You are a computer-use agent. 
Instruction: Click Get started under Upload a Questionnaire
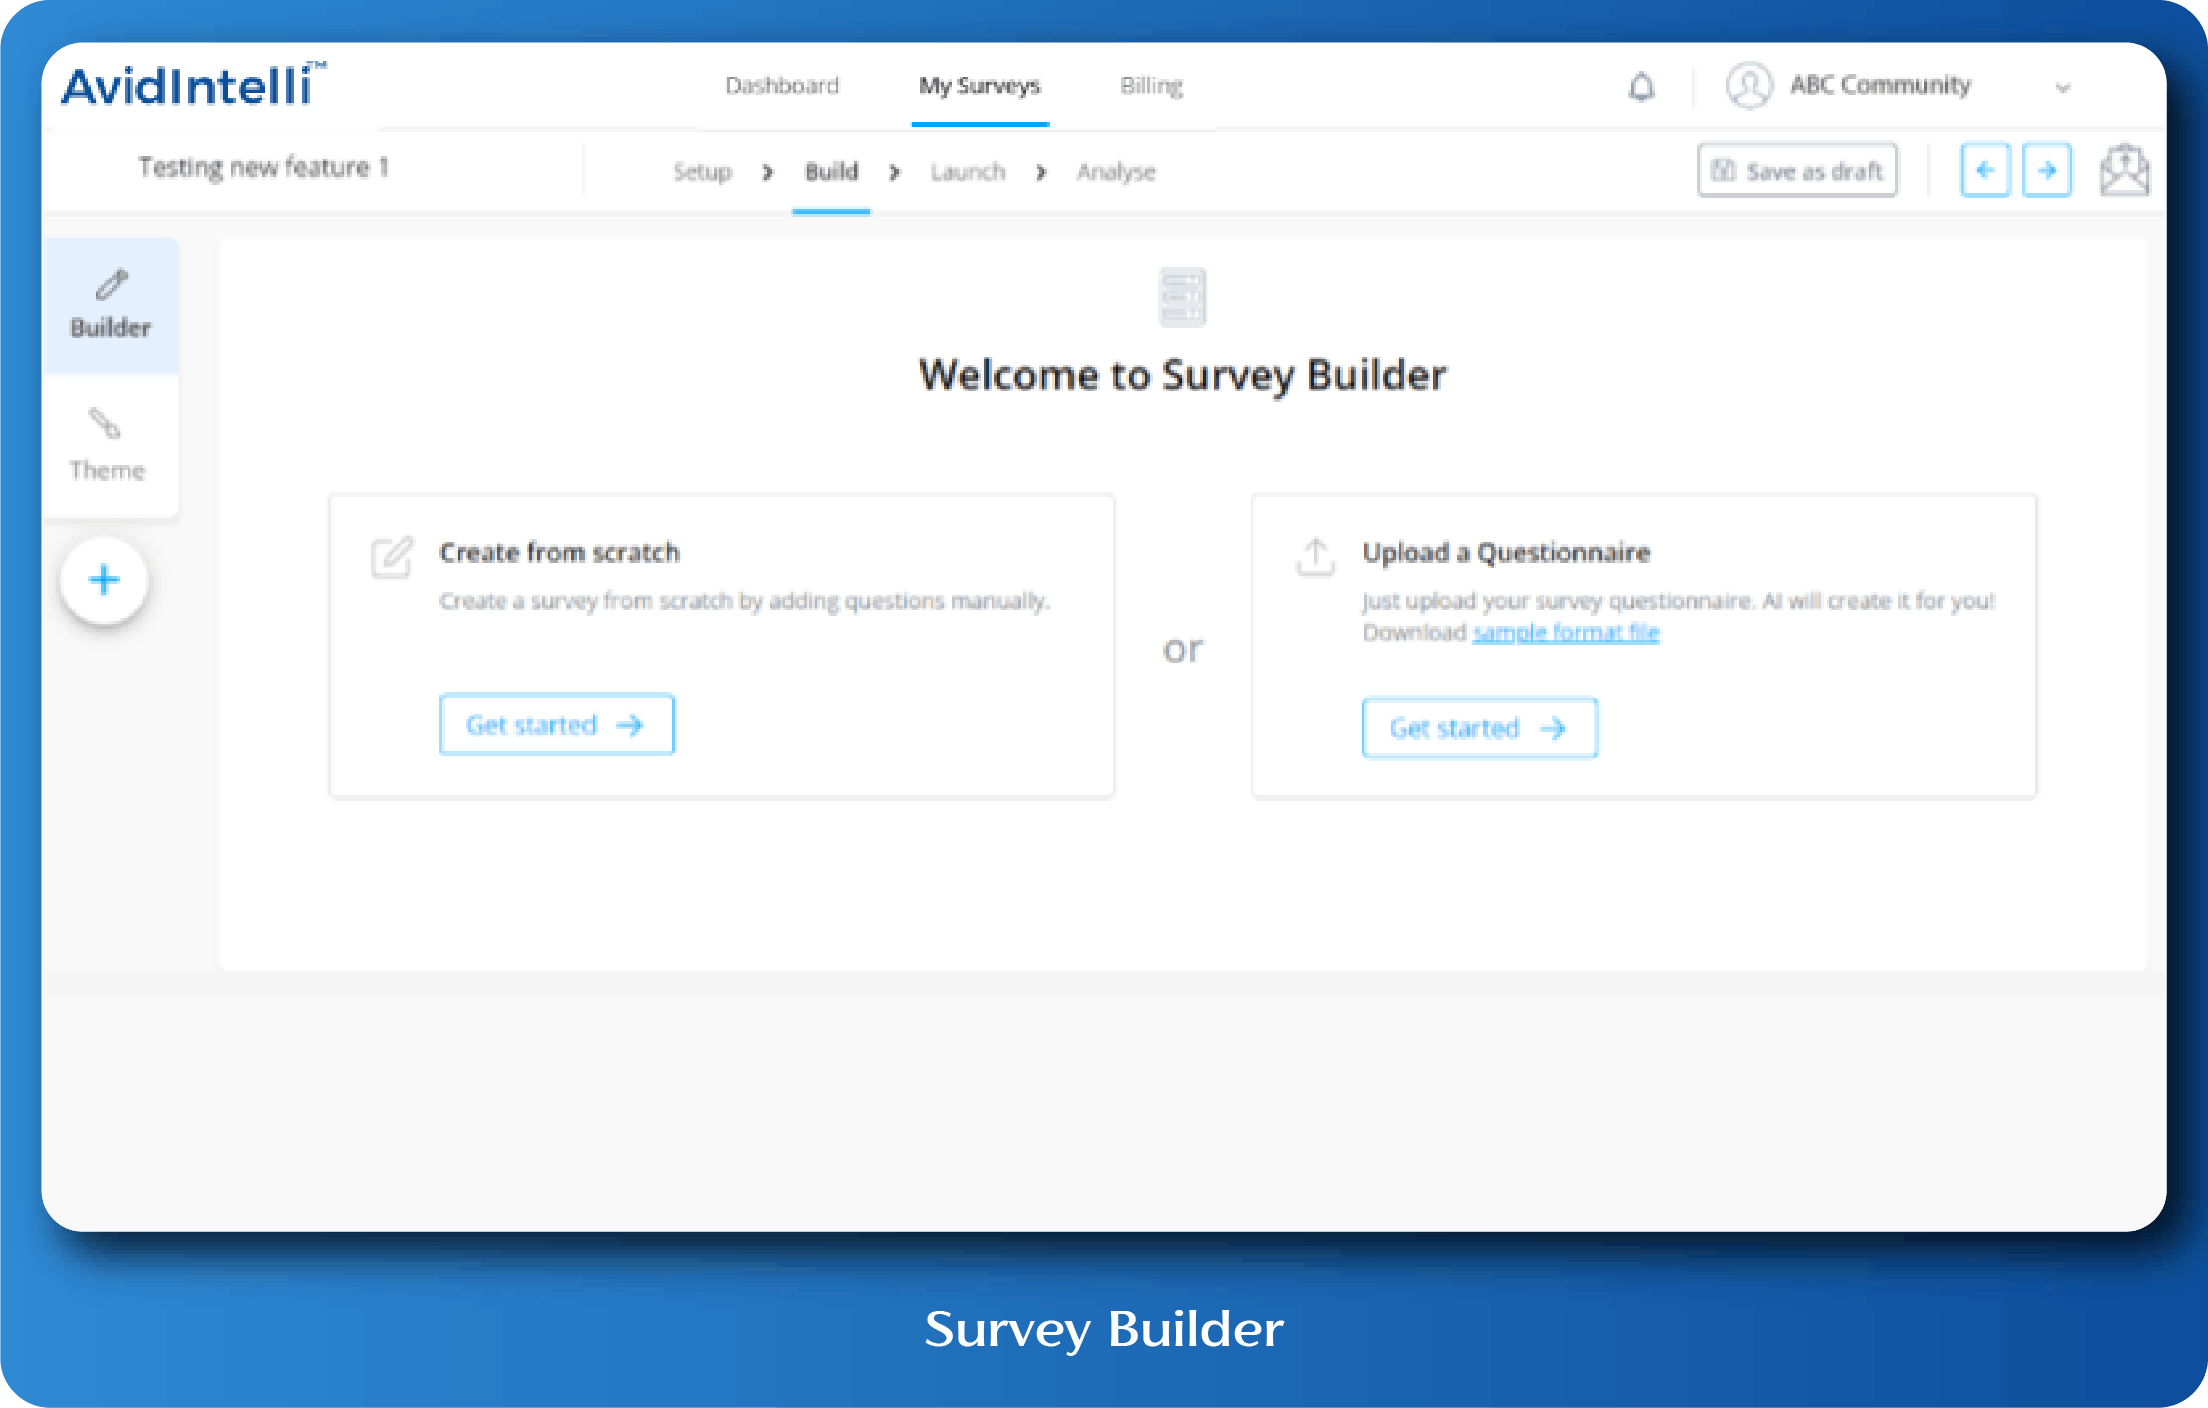tap(1480, 728)
